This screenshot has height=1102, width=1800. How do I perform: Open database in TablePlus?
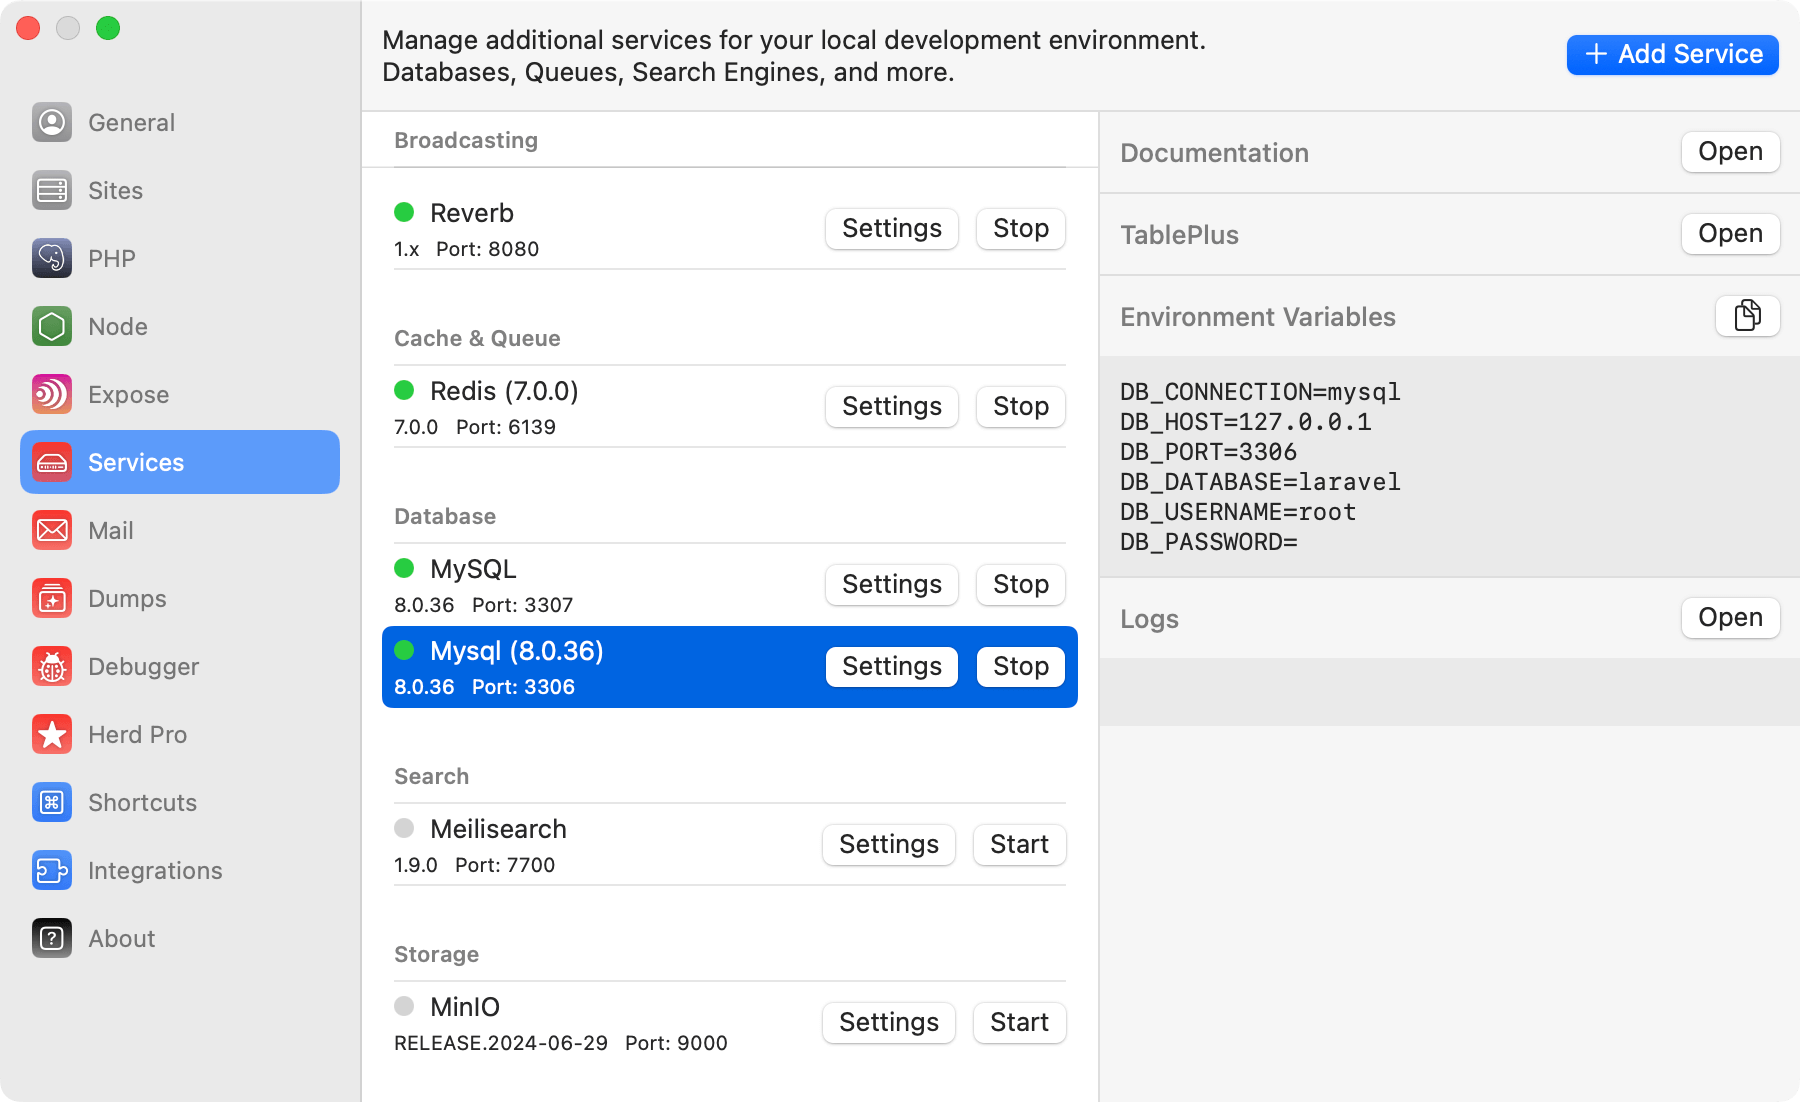[1730, 234]
